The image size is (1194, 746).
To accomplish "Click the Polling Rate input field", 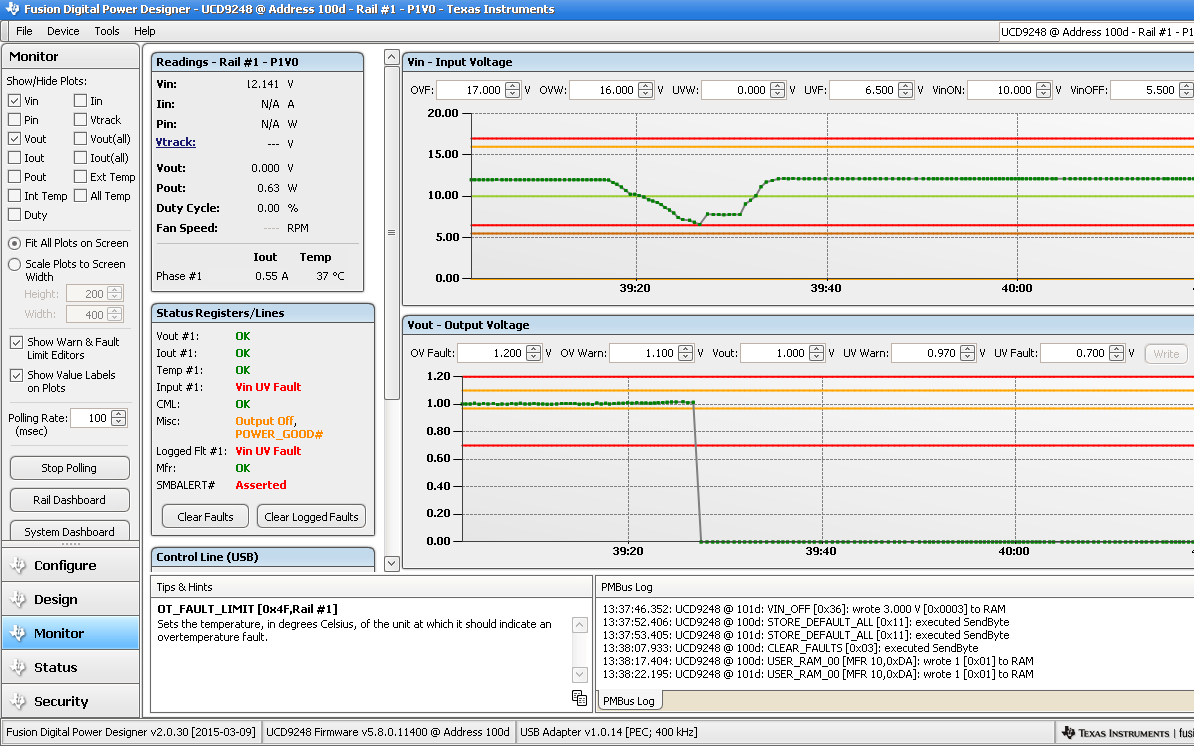I will tap(91, 418).
